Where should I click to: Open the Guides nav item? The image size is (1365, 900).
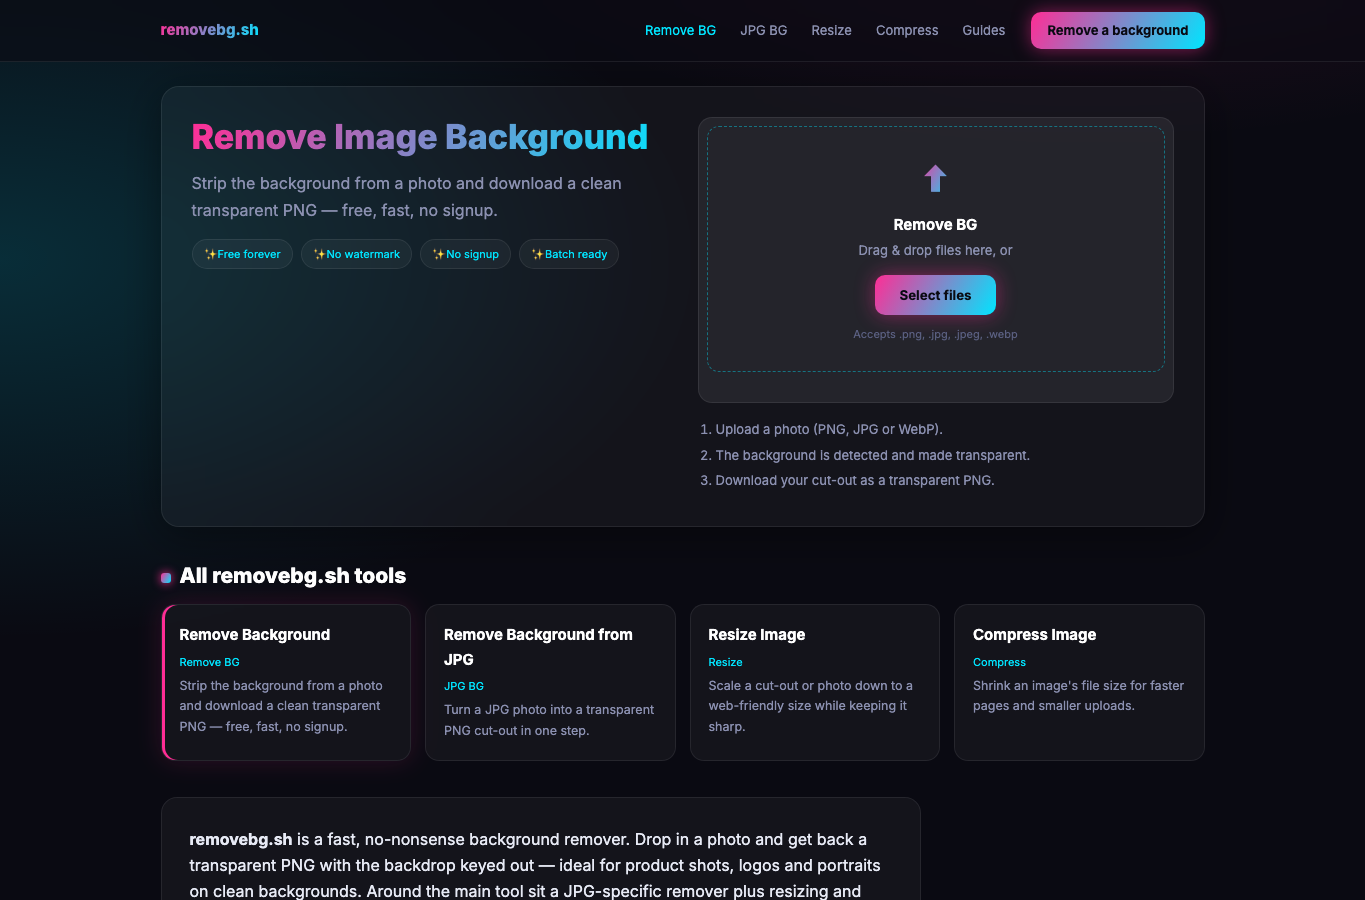(x=983, y=30)
